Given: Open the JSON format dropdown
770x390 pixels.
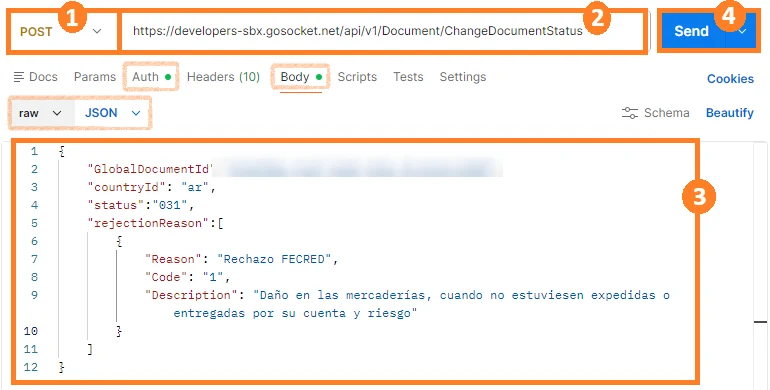Looking at the screenshot, I should click(112, 113).
